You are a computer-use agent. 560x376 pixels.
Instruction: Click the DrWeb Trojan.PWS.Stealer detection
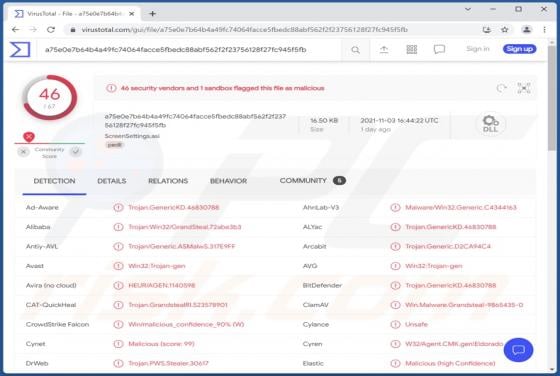coord(168,363)
